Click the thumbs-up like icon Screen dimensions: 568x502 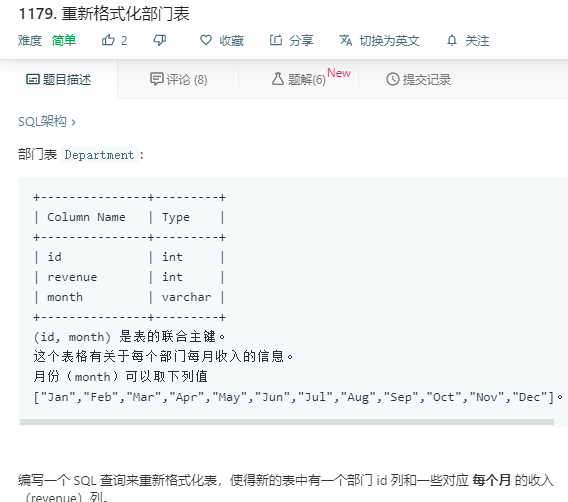(x=108, y=40)
